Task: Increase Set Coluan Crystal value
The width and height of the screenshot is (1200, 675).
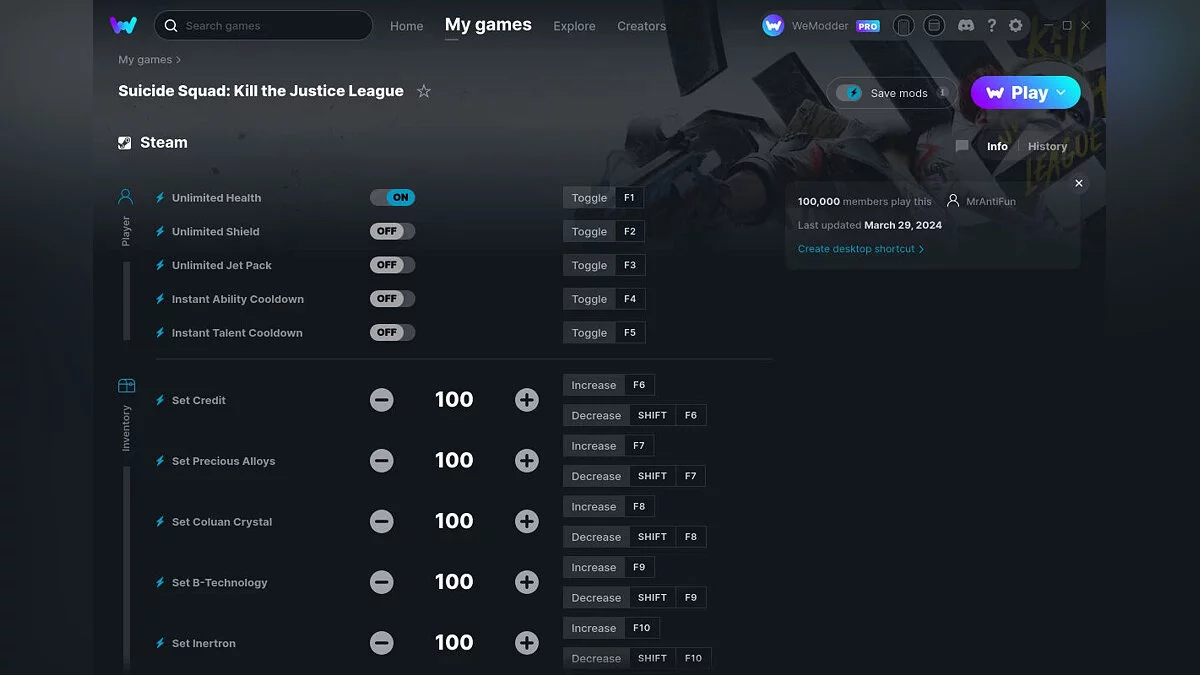Action: click(527, 522)
